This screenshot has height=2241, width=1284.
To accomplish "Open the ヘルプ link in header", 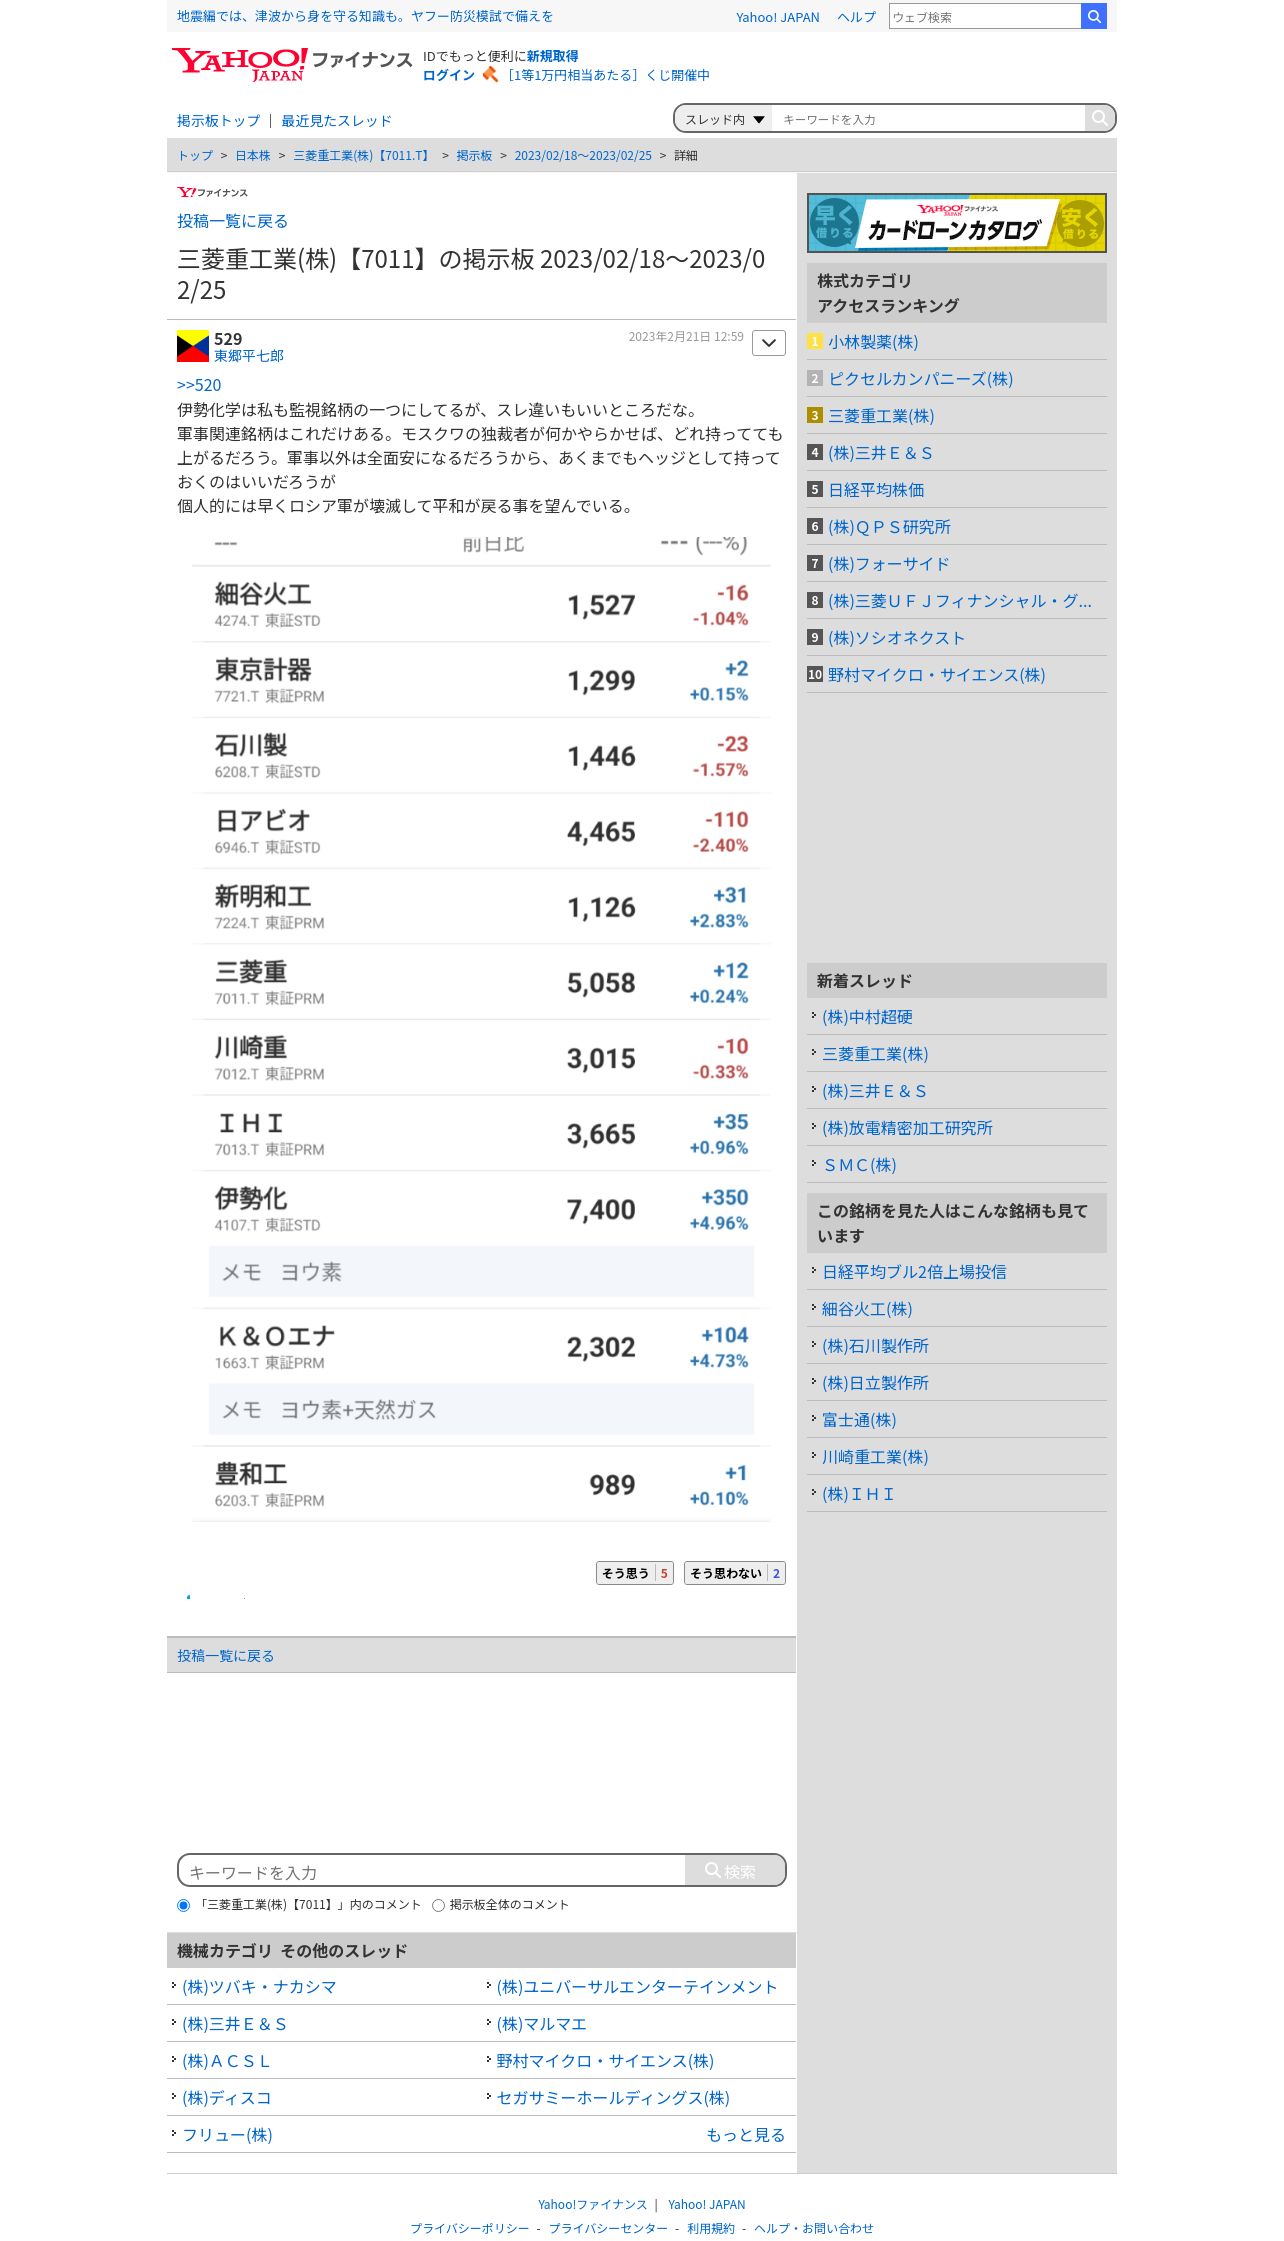I will (856, 17).
